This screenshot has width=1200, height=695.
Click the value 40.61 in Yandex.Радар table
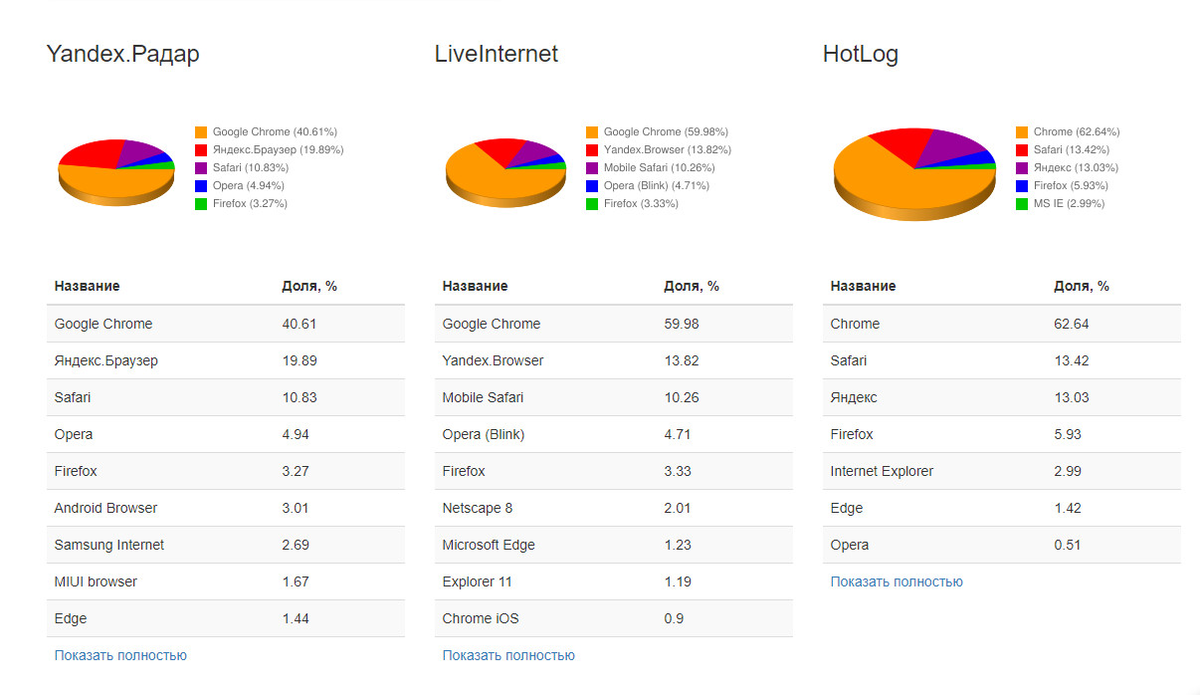point(299,324)
